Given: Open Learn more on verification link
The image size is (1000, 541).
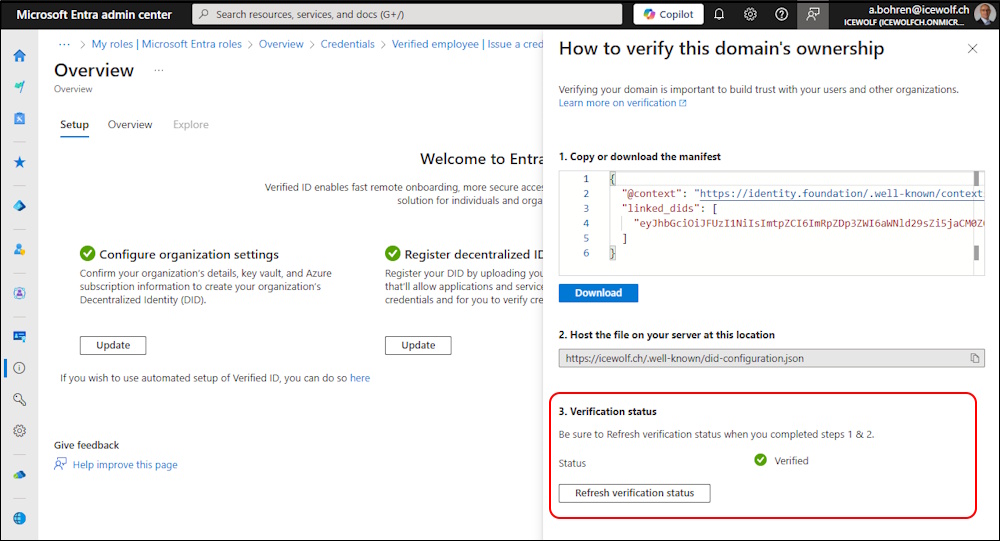Looking at the screenshot, I should tap(622, 103).
